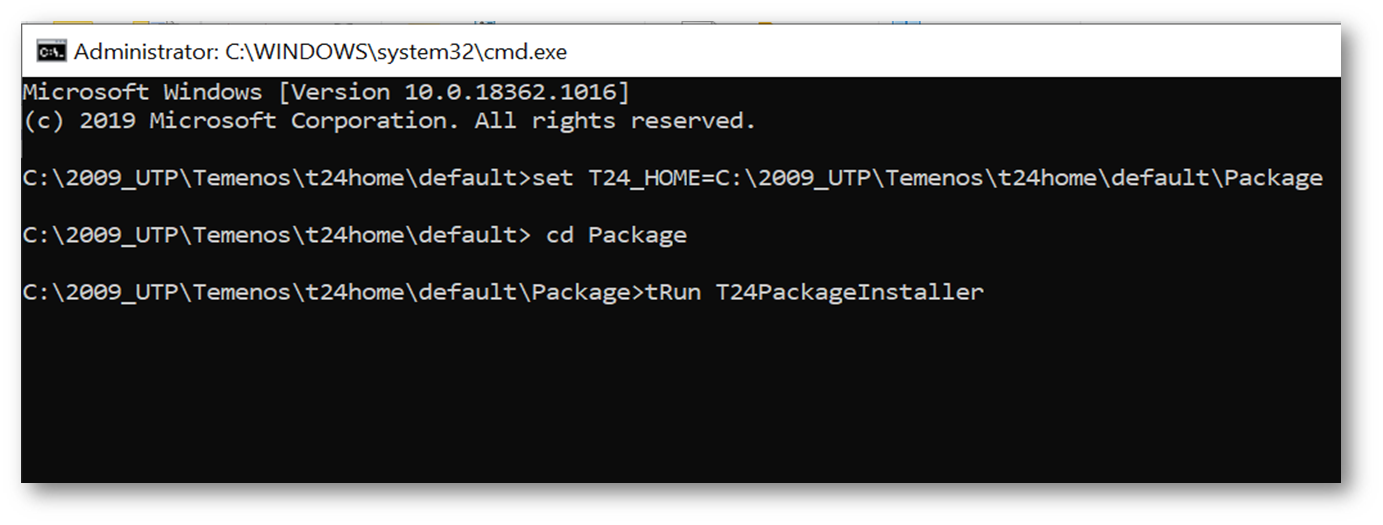Click the "All rights reserved." text
Image resolution: width=1383 pixels, height=525 pixels.
click(615, 122)
